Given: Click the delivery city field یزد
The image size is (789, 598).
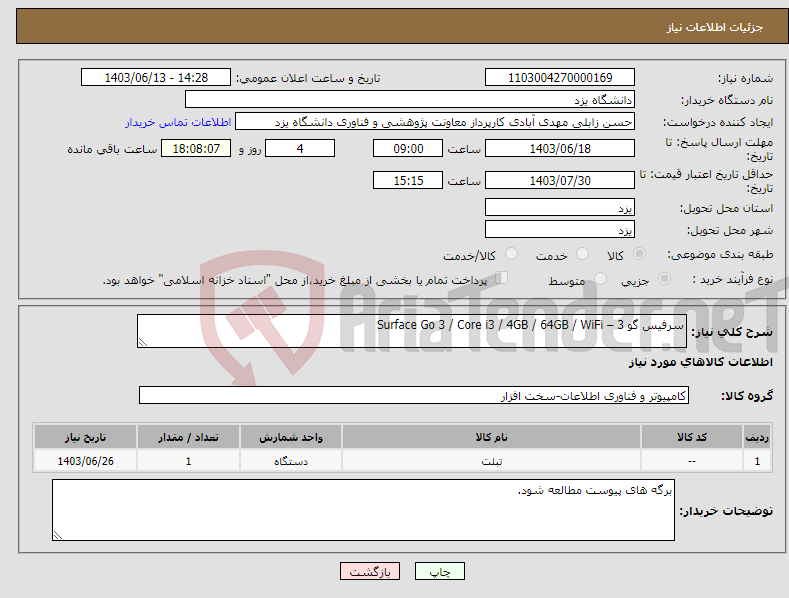Looking at the screenshot, I should pyautogui.click(x=560, y=230).
